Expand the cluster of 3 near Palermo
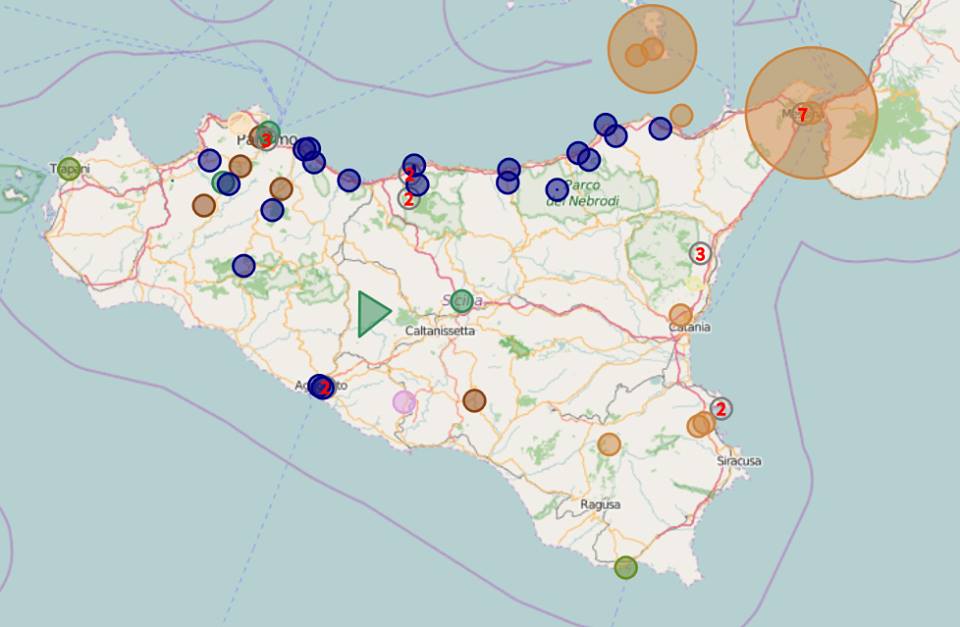This screenshot has height=627, width=960. click(x=266, y=138)
